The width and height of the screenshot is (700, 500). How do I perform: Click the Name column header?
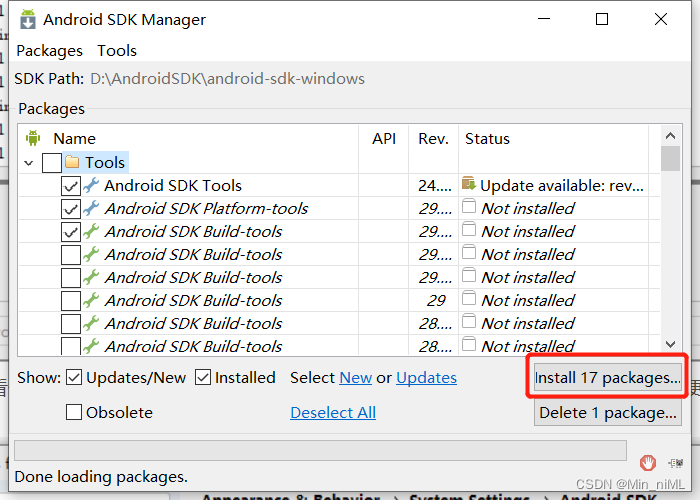coord(74,138)
